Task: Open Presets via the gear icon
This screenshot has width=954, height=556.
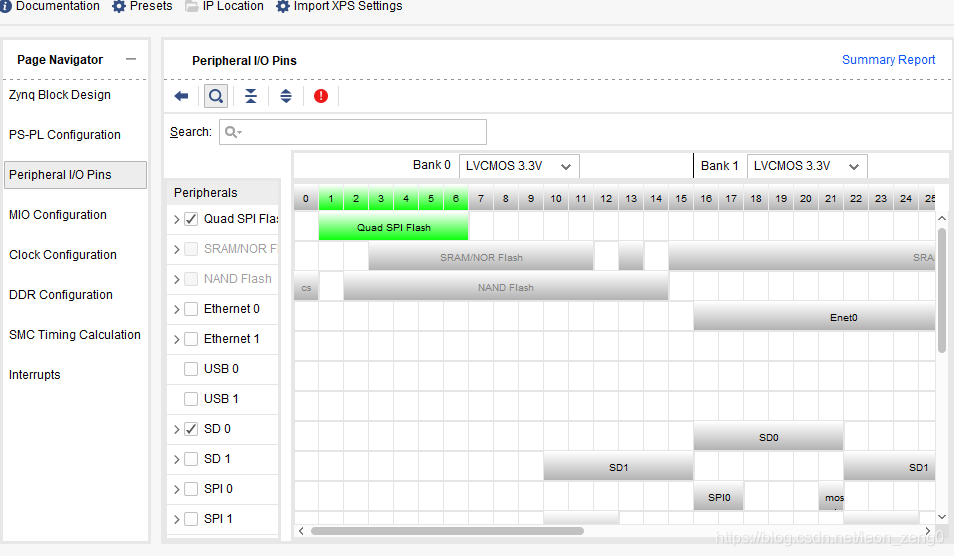Action: 120,6
